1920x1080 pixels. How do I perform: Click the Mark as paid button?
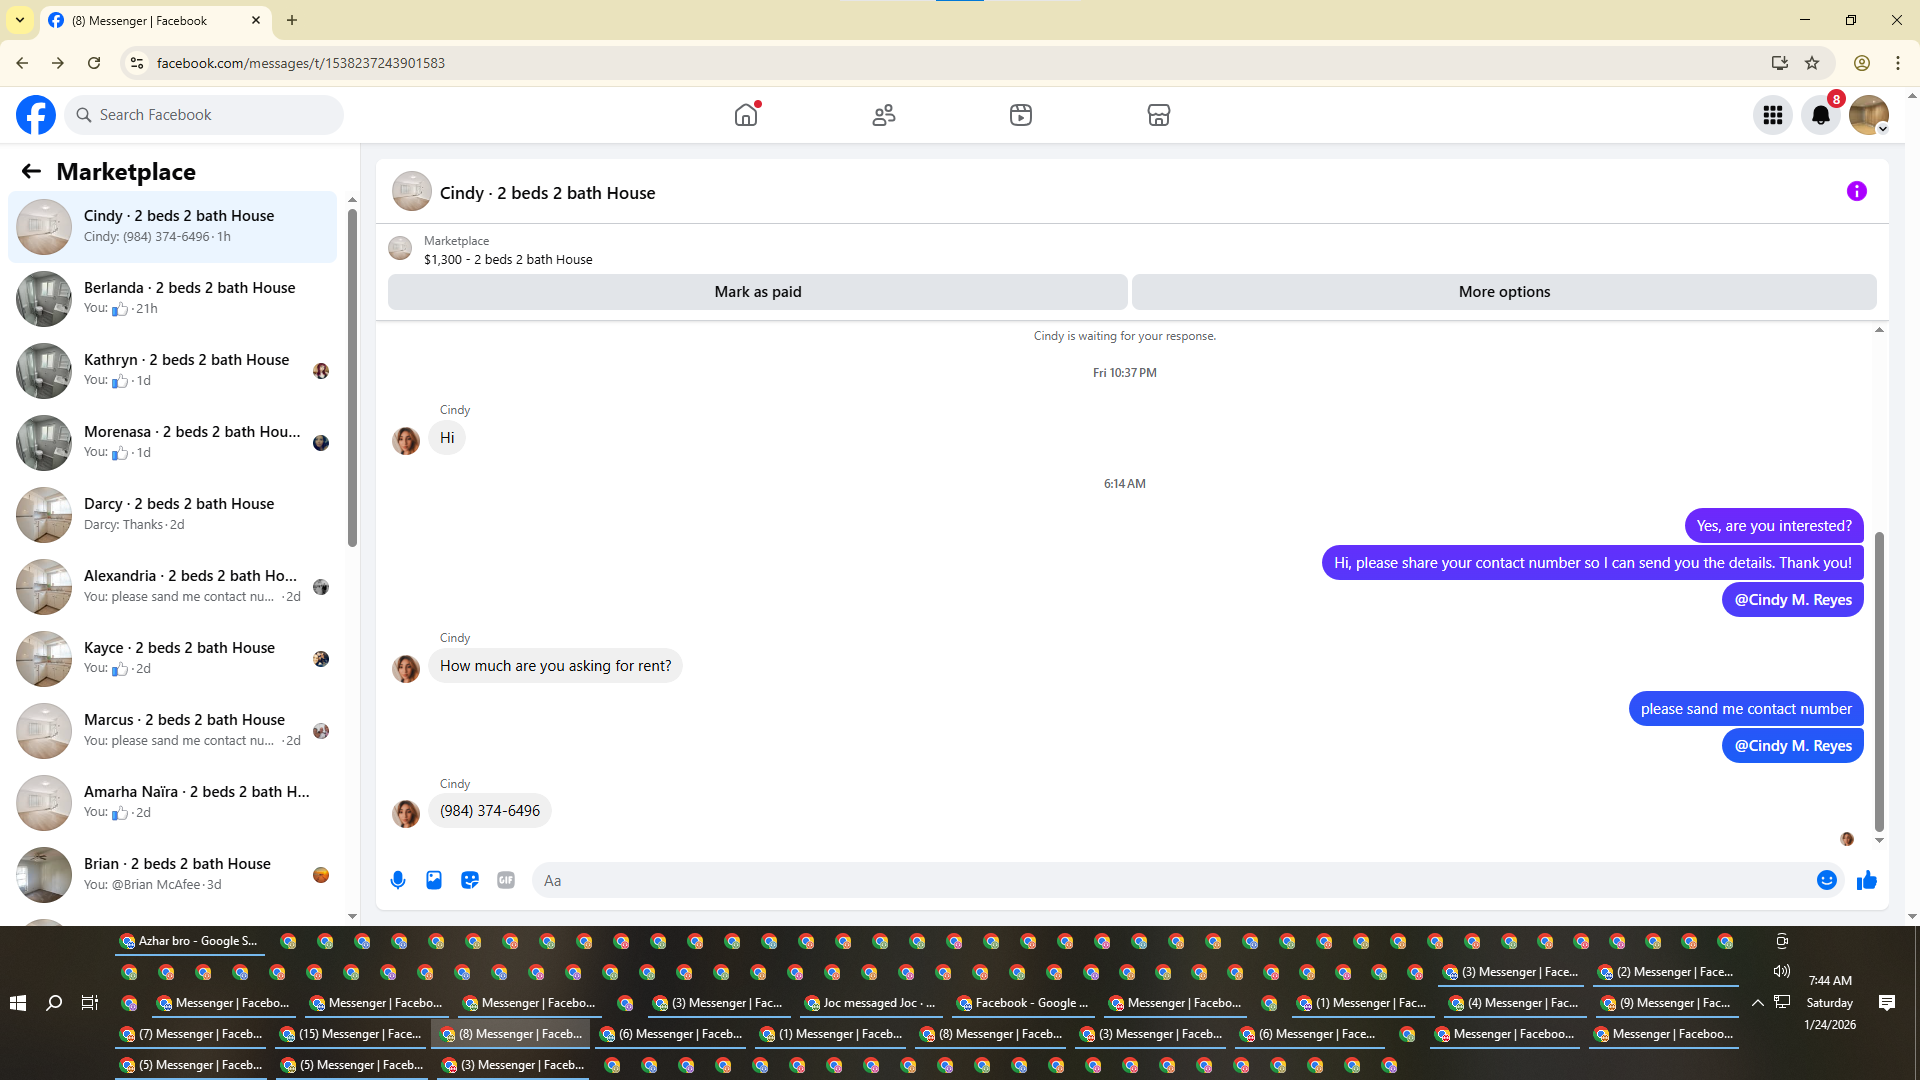(x=757, y=292)
